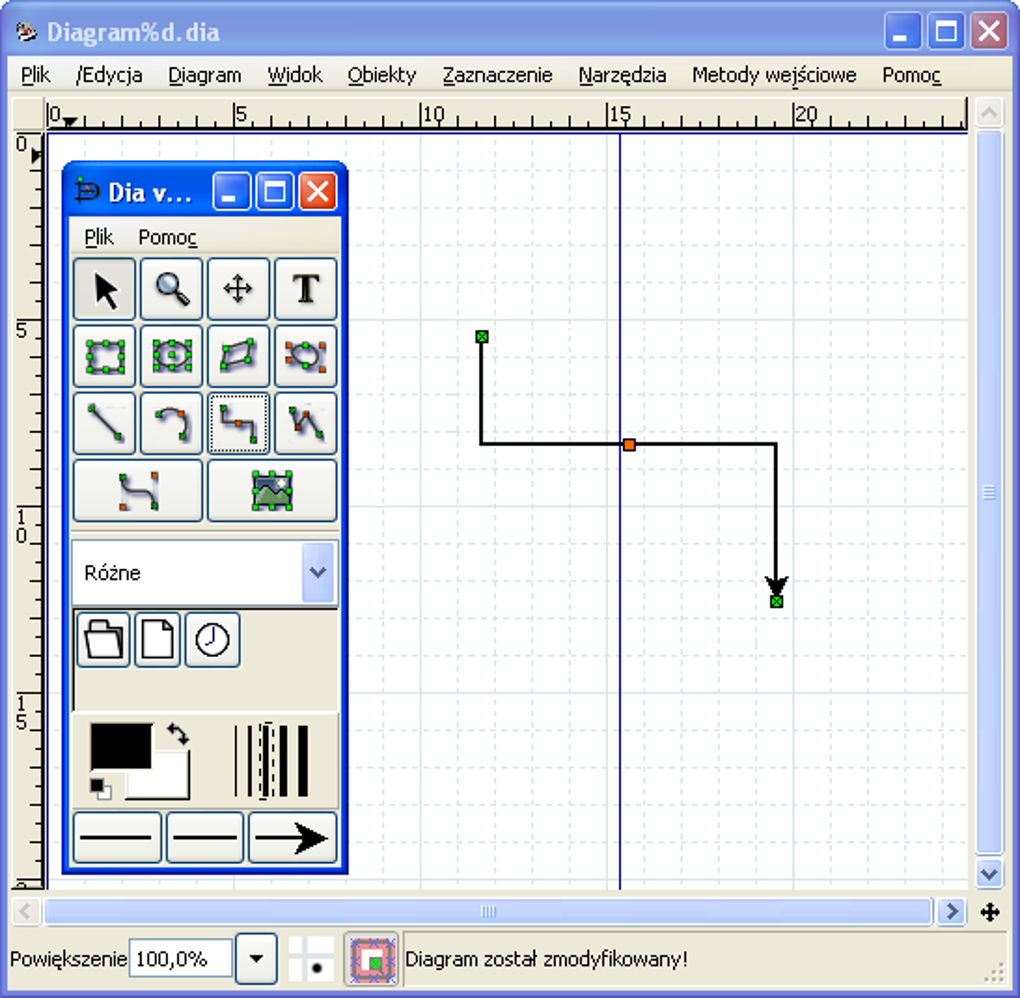The height and width of the screenshot is (998, 1020).
Task: Select the Zoom tool in the toolbox
Action: point(171,289)
